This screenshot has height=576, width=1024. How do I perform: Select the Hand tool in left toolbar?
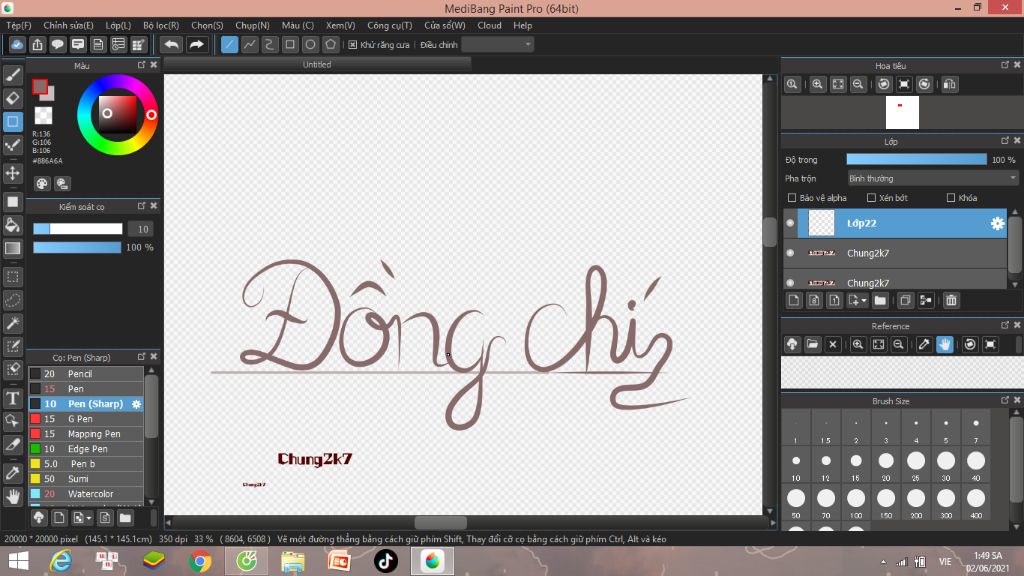point(12,497)
